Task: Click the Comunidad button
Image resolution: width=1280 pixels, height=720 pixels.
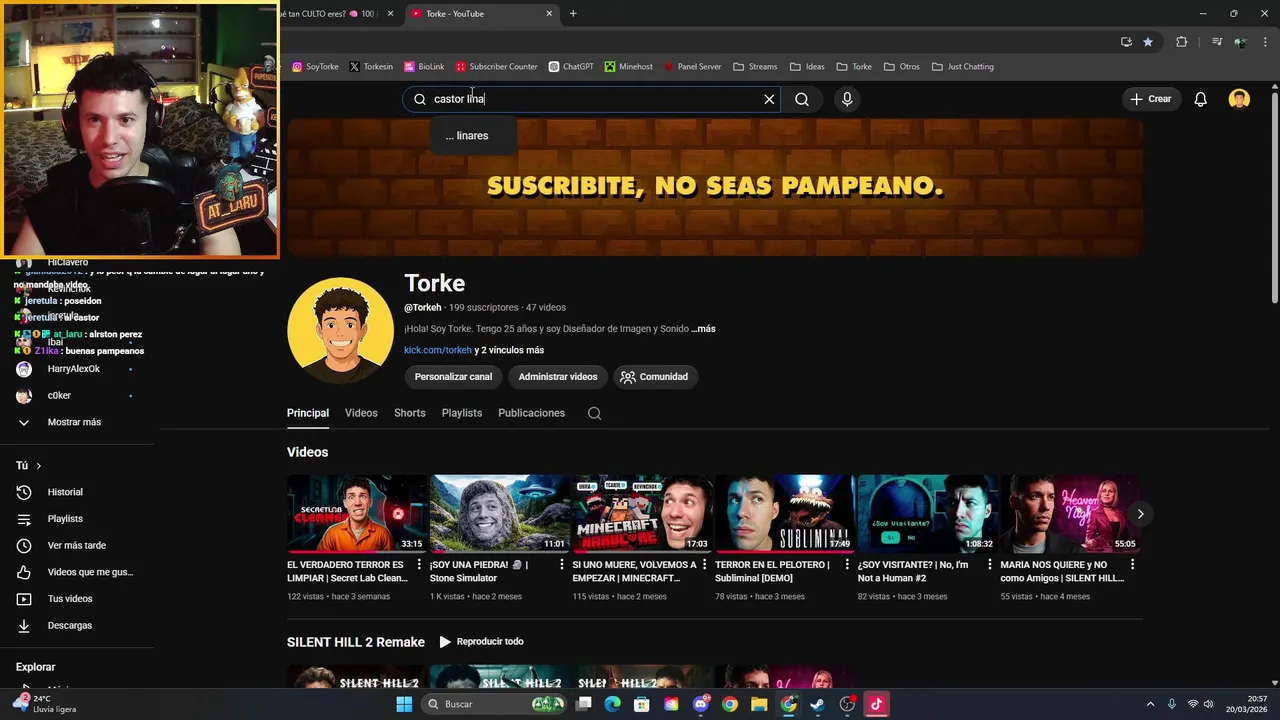Action: [x=655, y=377]
